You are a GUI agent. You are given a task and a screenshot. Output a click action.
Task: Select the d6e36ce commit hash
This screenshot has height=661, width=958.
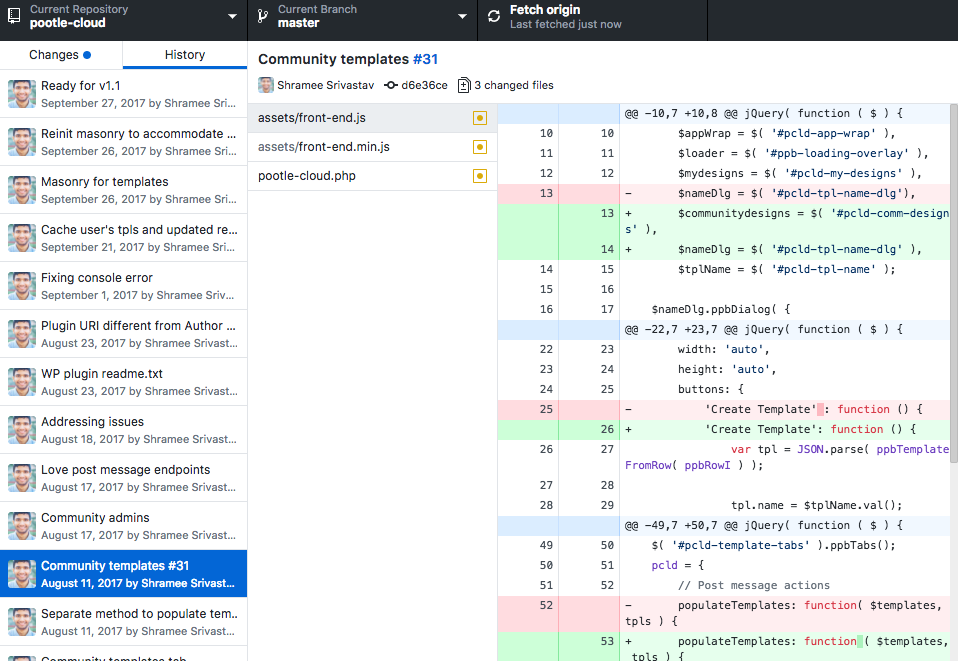point(424,85)
